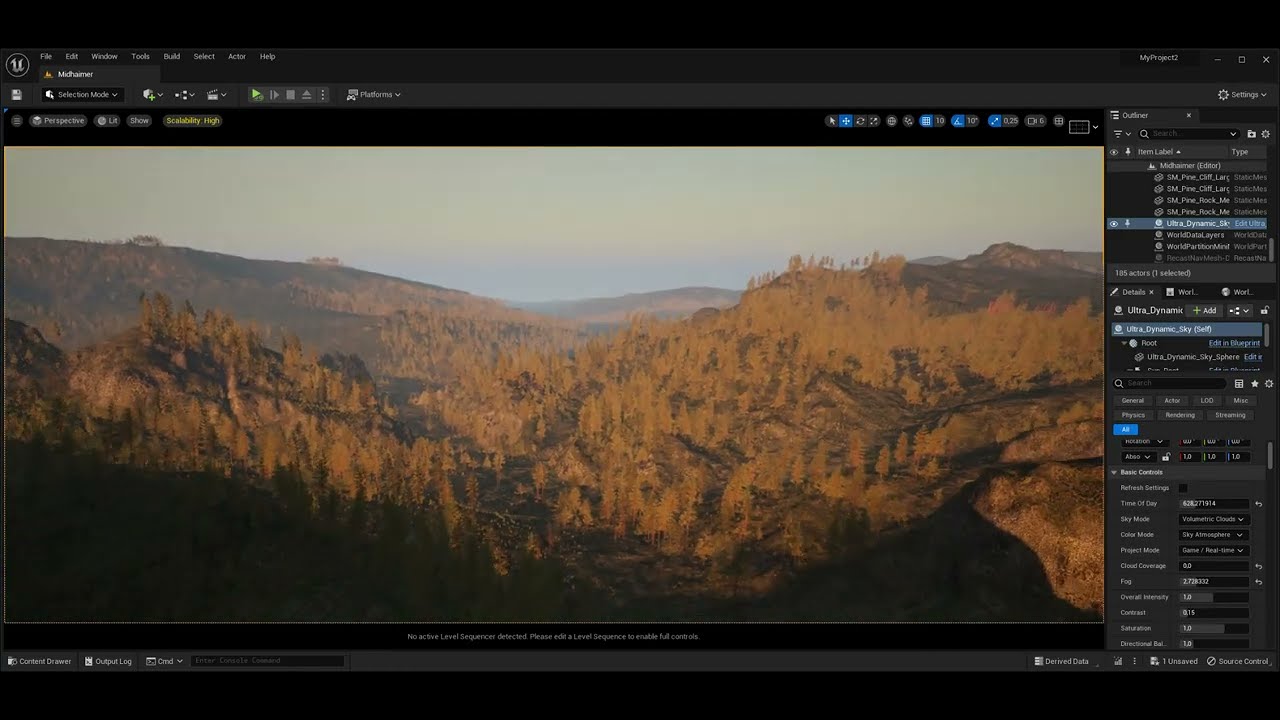Image resolution: width=1280 pixels, height=720 pixels.
Task: Click the Scalability: High warning button
Action: pos(193,120)
